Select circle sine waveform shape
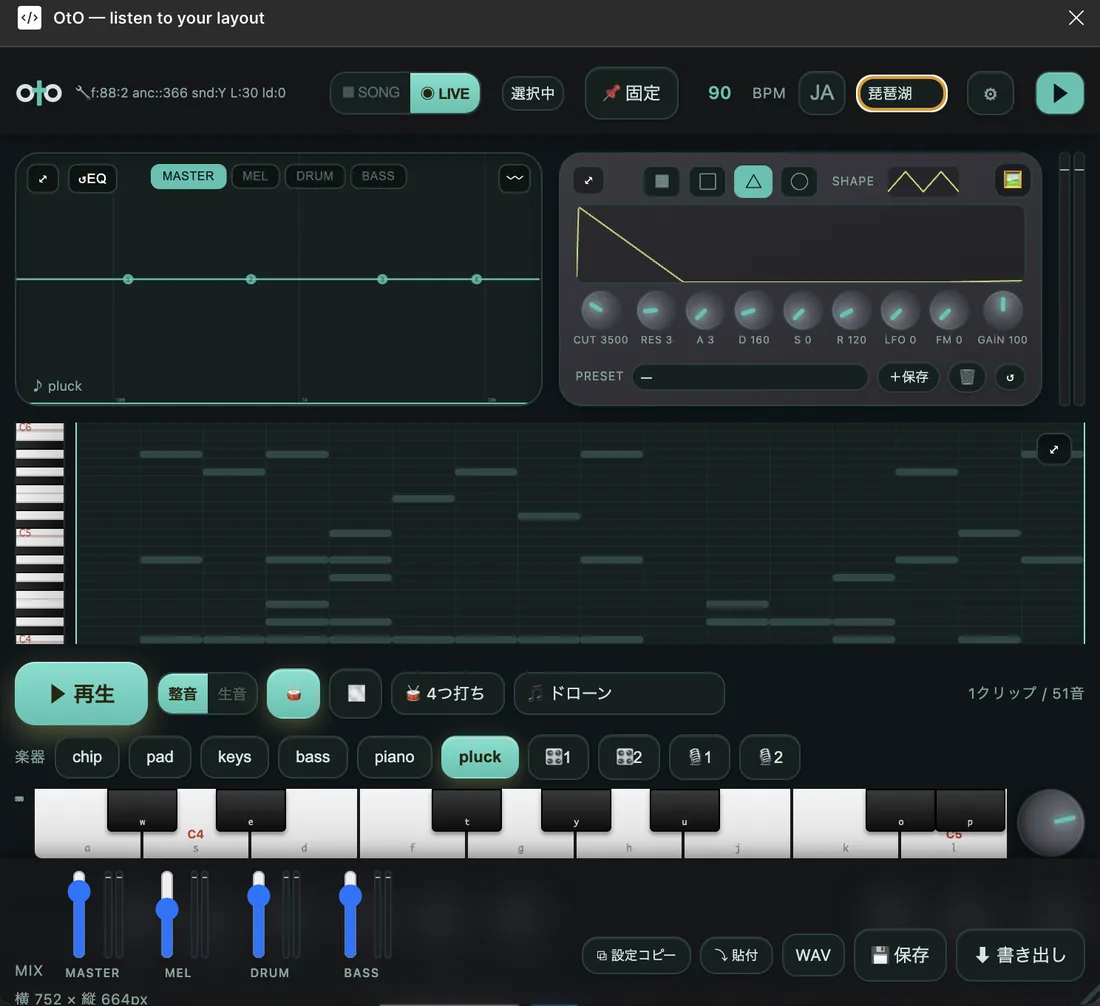Image resolution: width=1100 pixels, height=1006 pixels. point(799,182)
